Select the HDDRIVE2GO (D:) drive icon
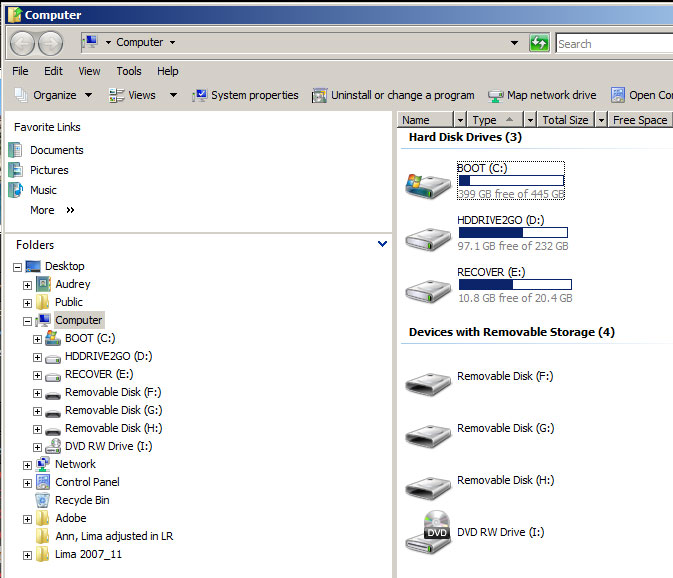The image size is (673, 578). (x=428, y=236)
